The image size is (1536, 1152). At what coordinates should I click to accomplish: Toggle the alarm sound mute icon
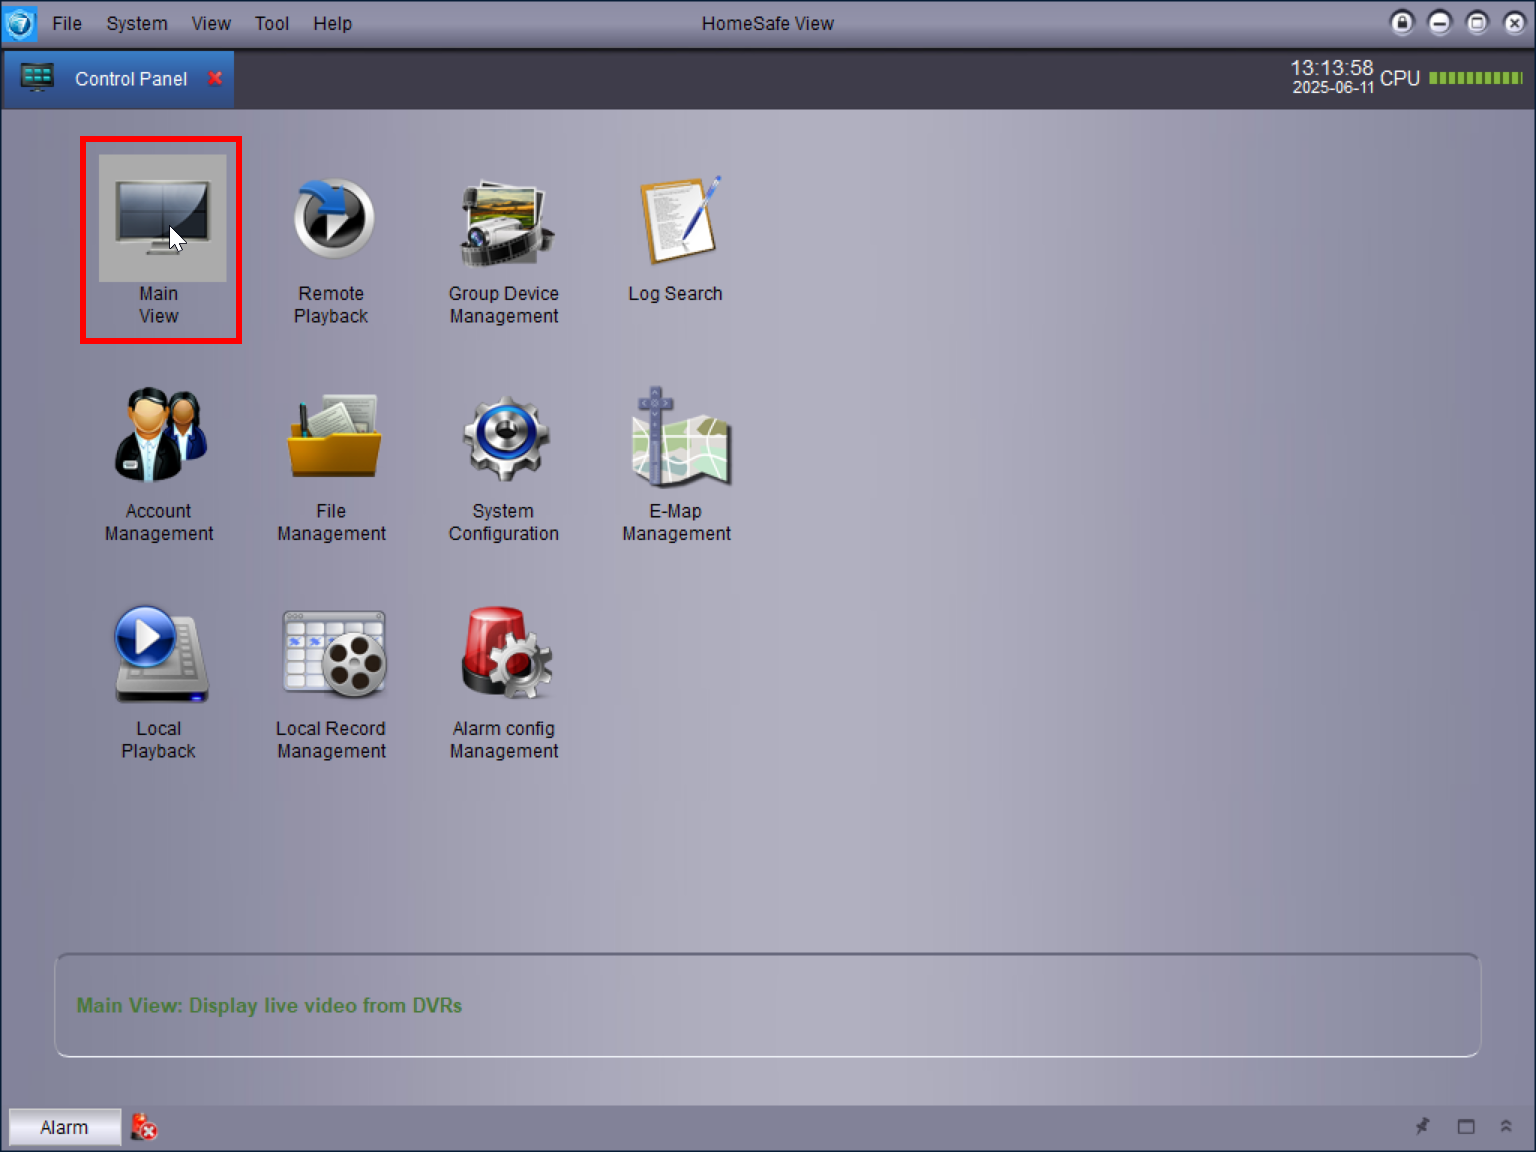[x=144, y=1127]
